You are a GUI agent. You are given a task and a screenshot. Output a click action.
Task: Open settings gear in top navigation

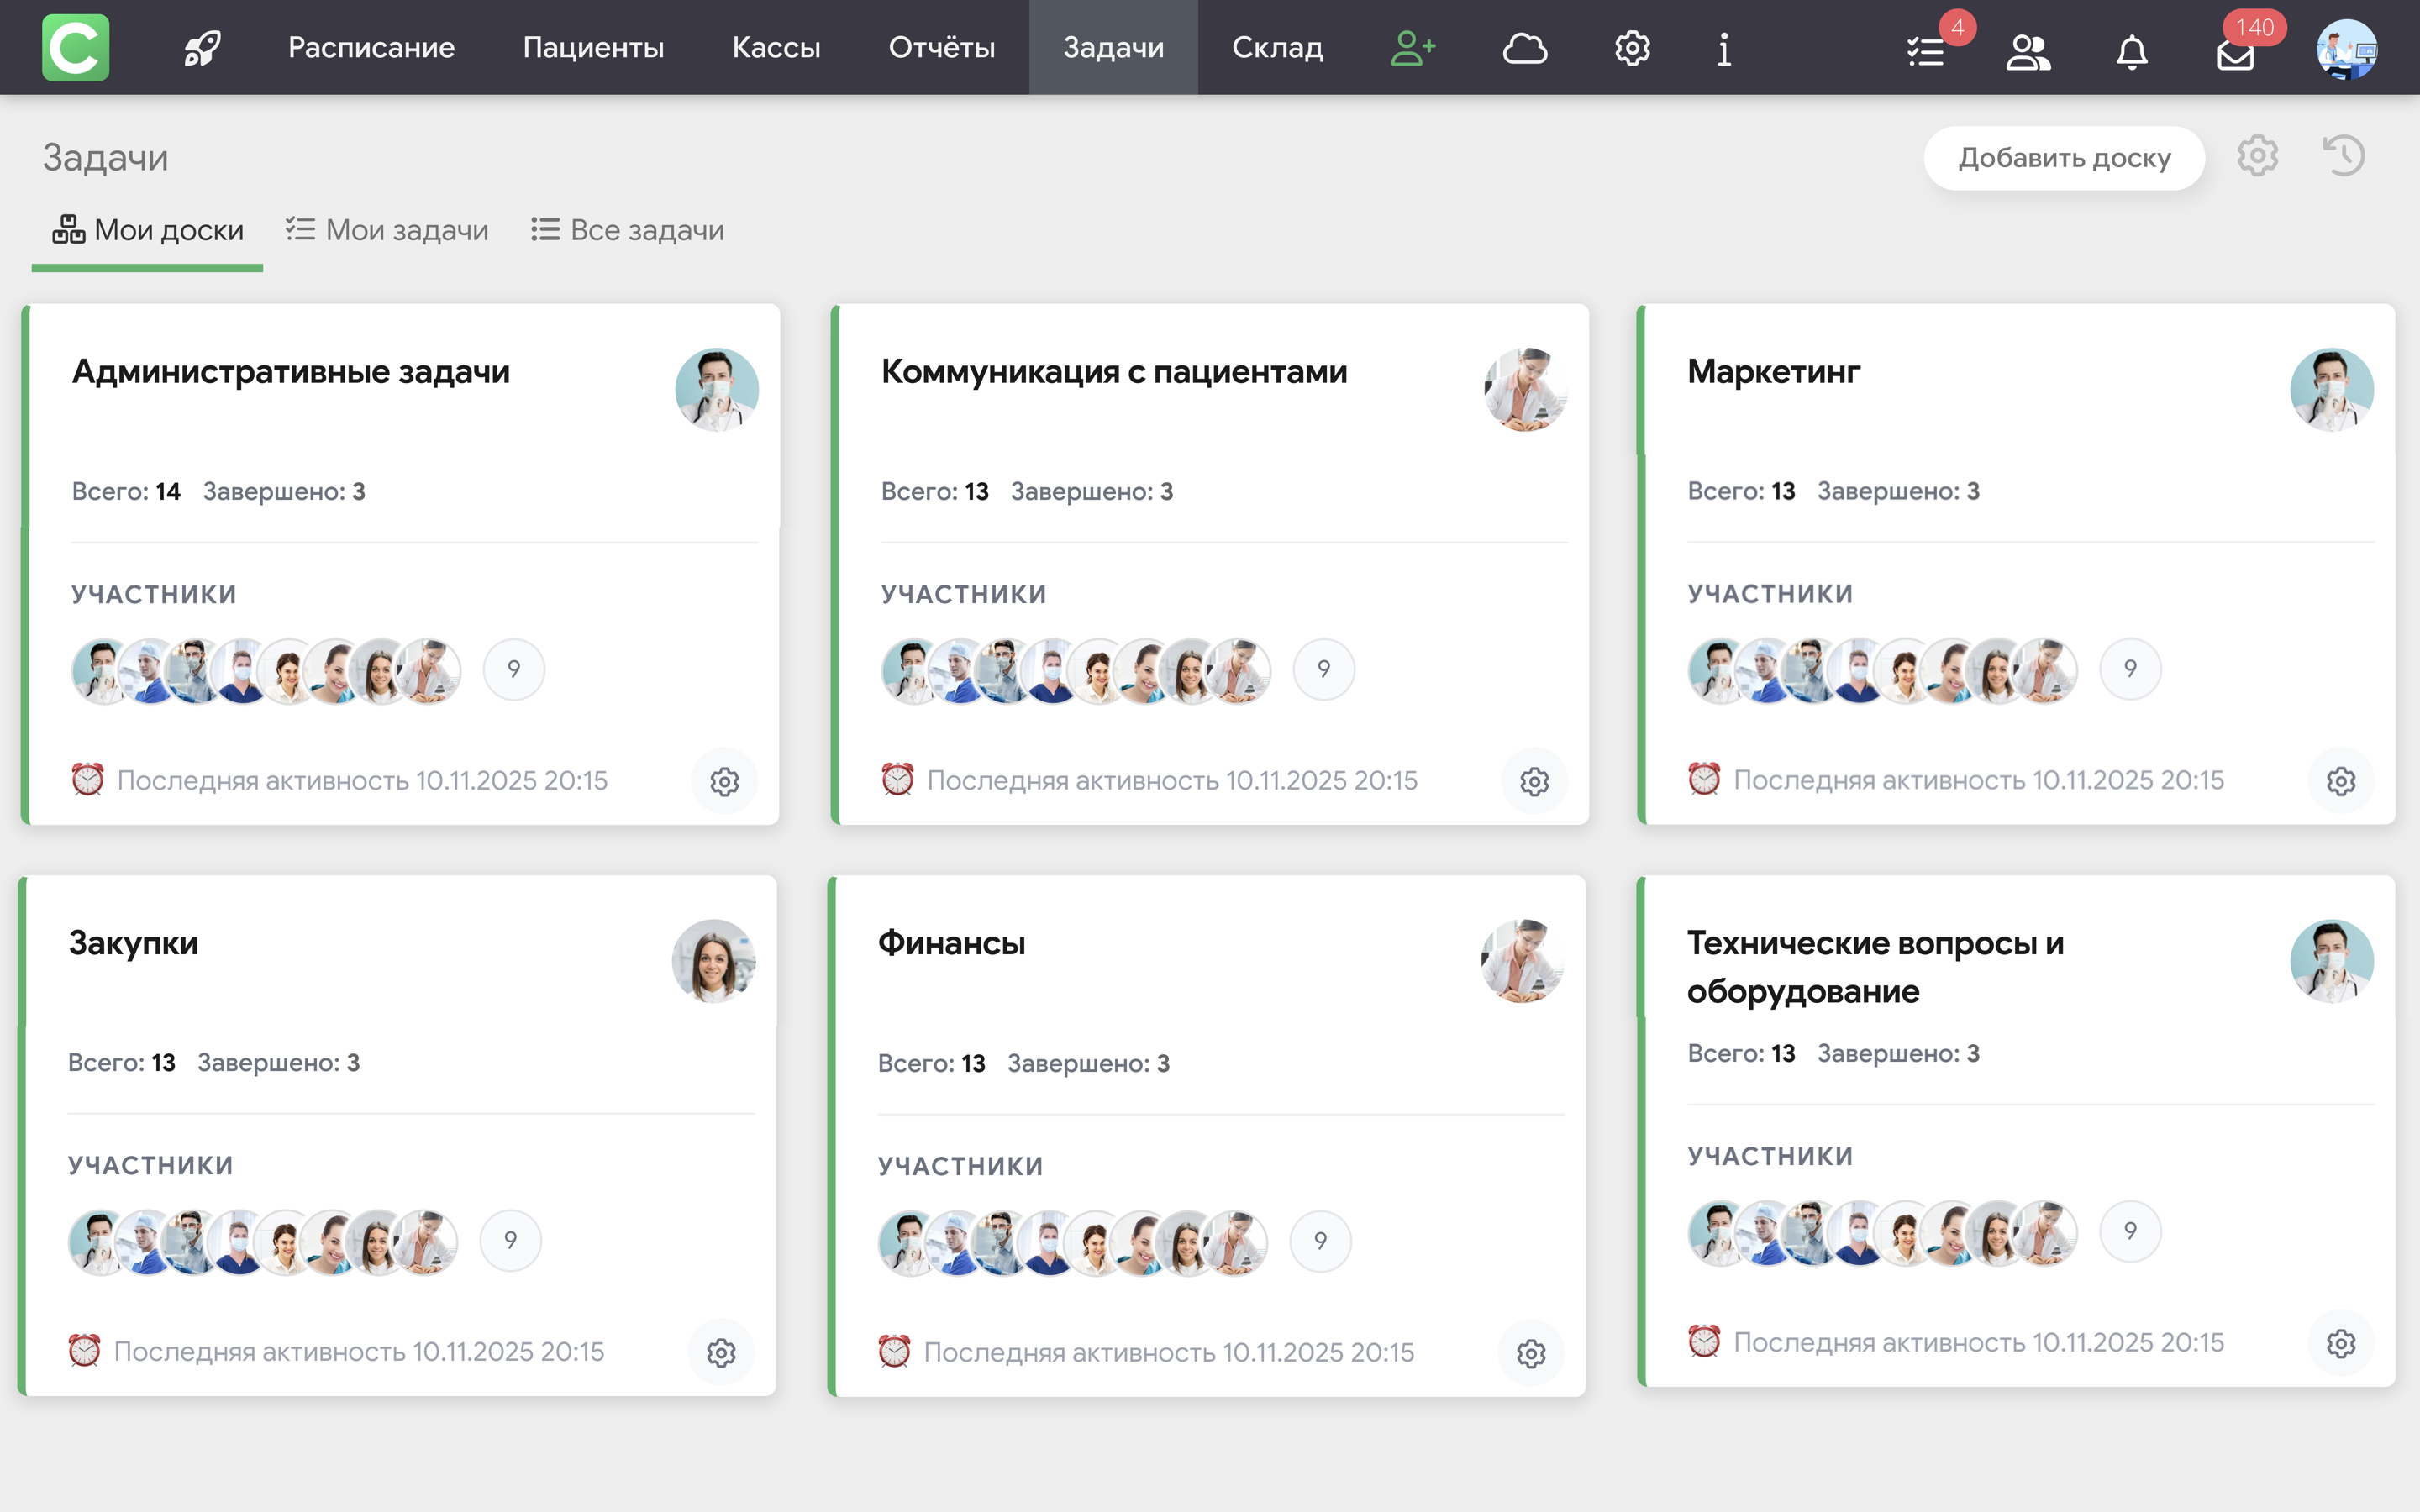click(x=1632, y=48)
